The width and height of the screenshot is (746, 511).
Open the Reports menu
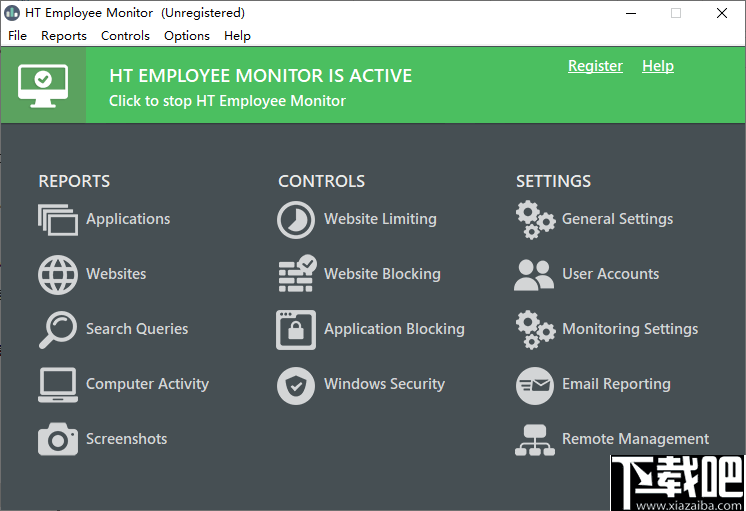[64, 36]
